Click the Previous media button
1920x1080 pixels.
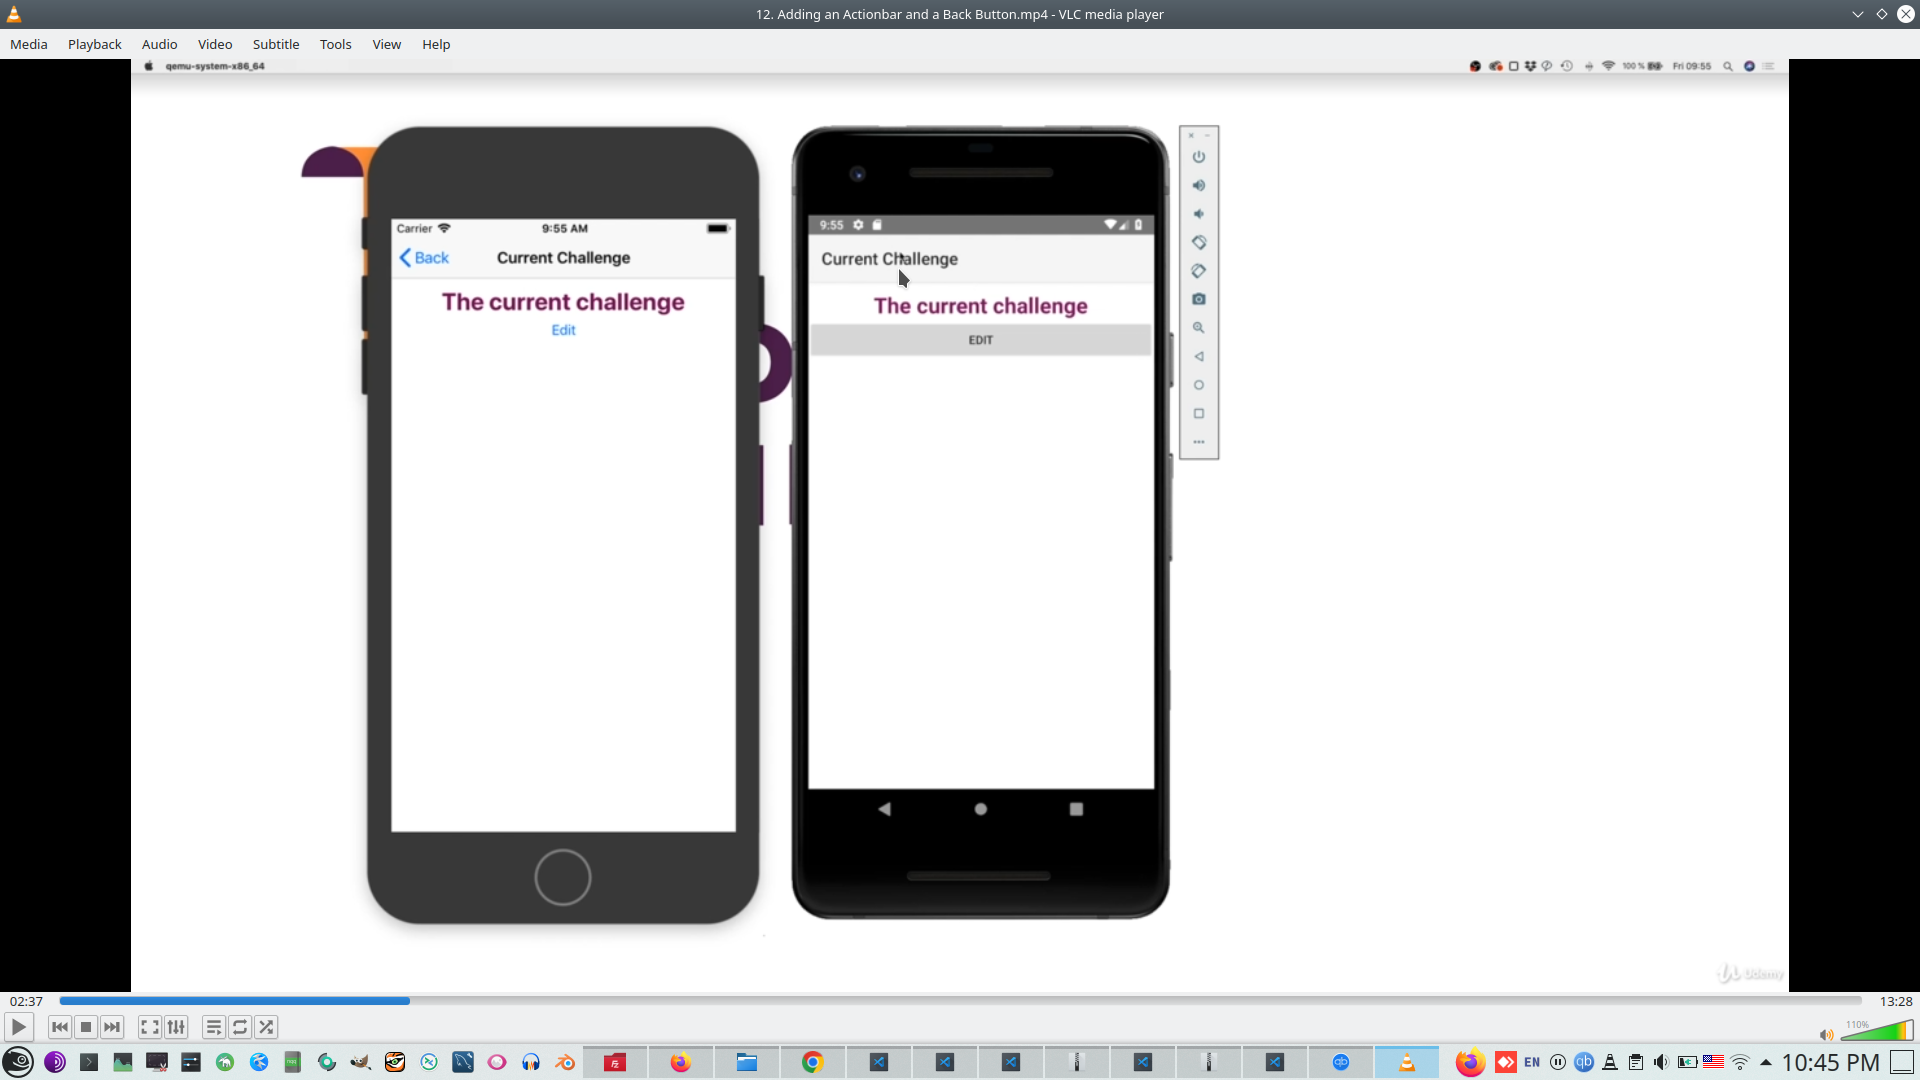pos(60,1027)
